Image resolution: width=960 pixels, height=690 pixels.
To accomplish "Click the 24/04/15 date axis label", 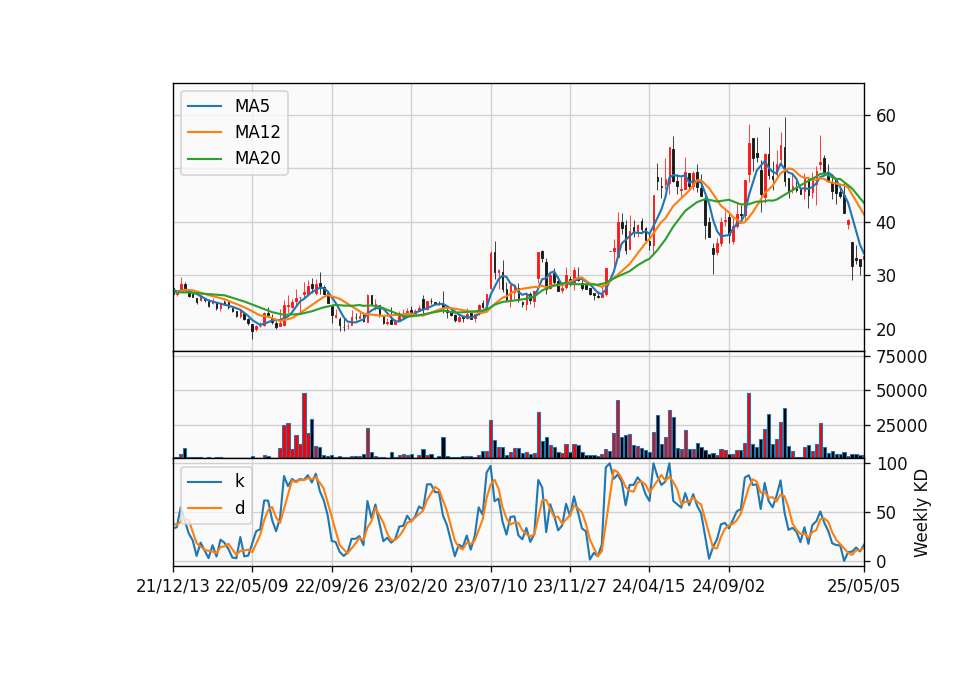I will coord(649,587).
